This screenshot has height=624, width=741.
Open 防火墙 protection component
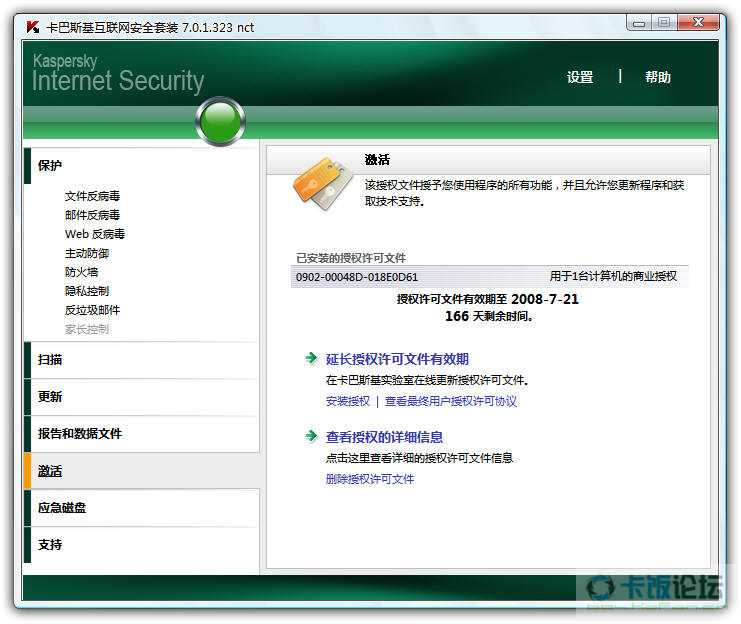81,272
